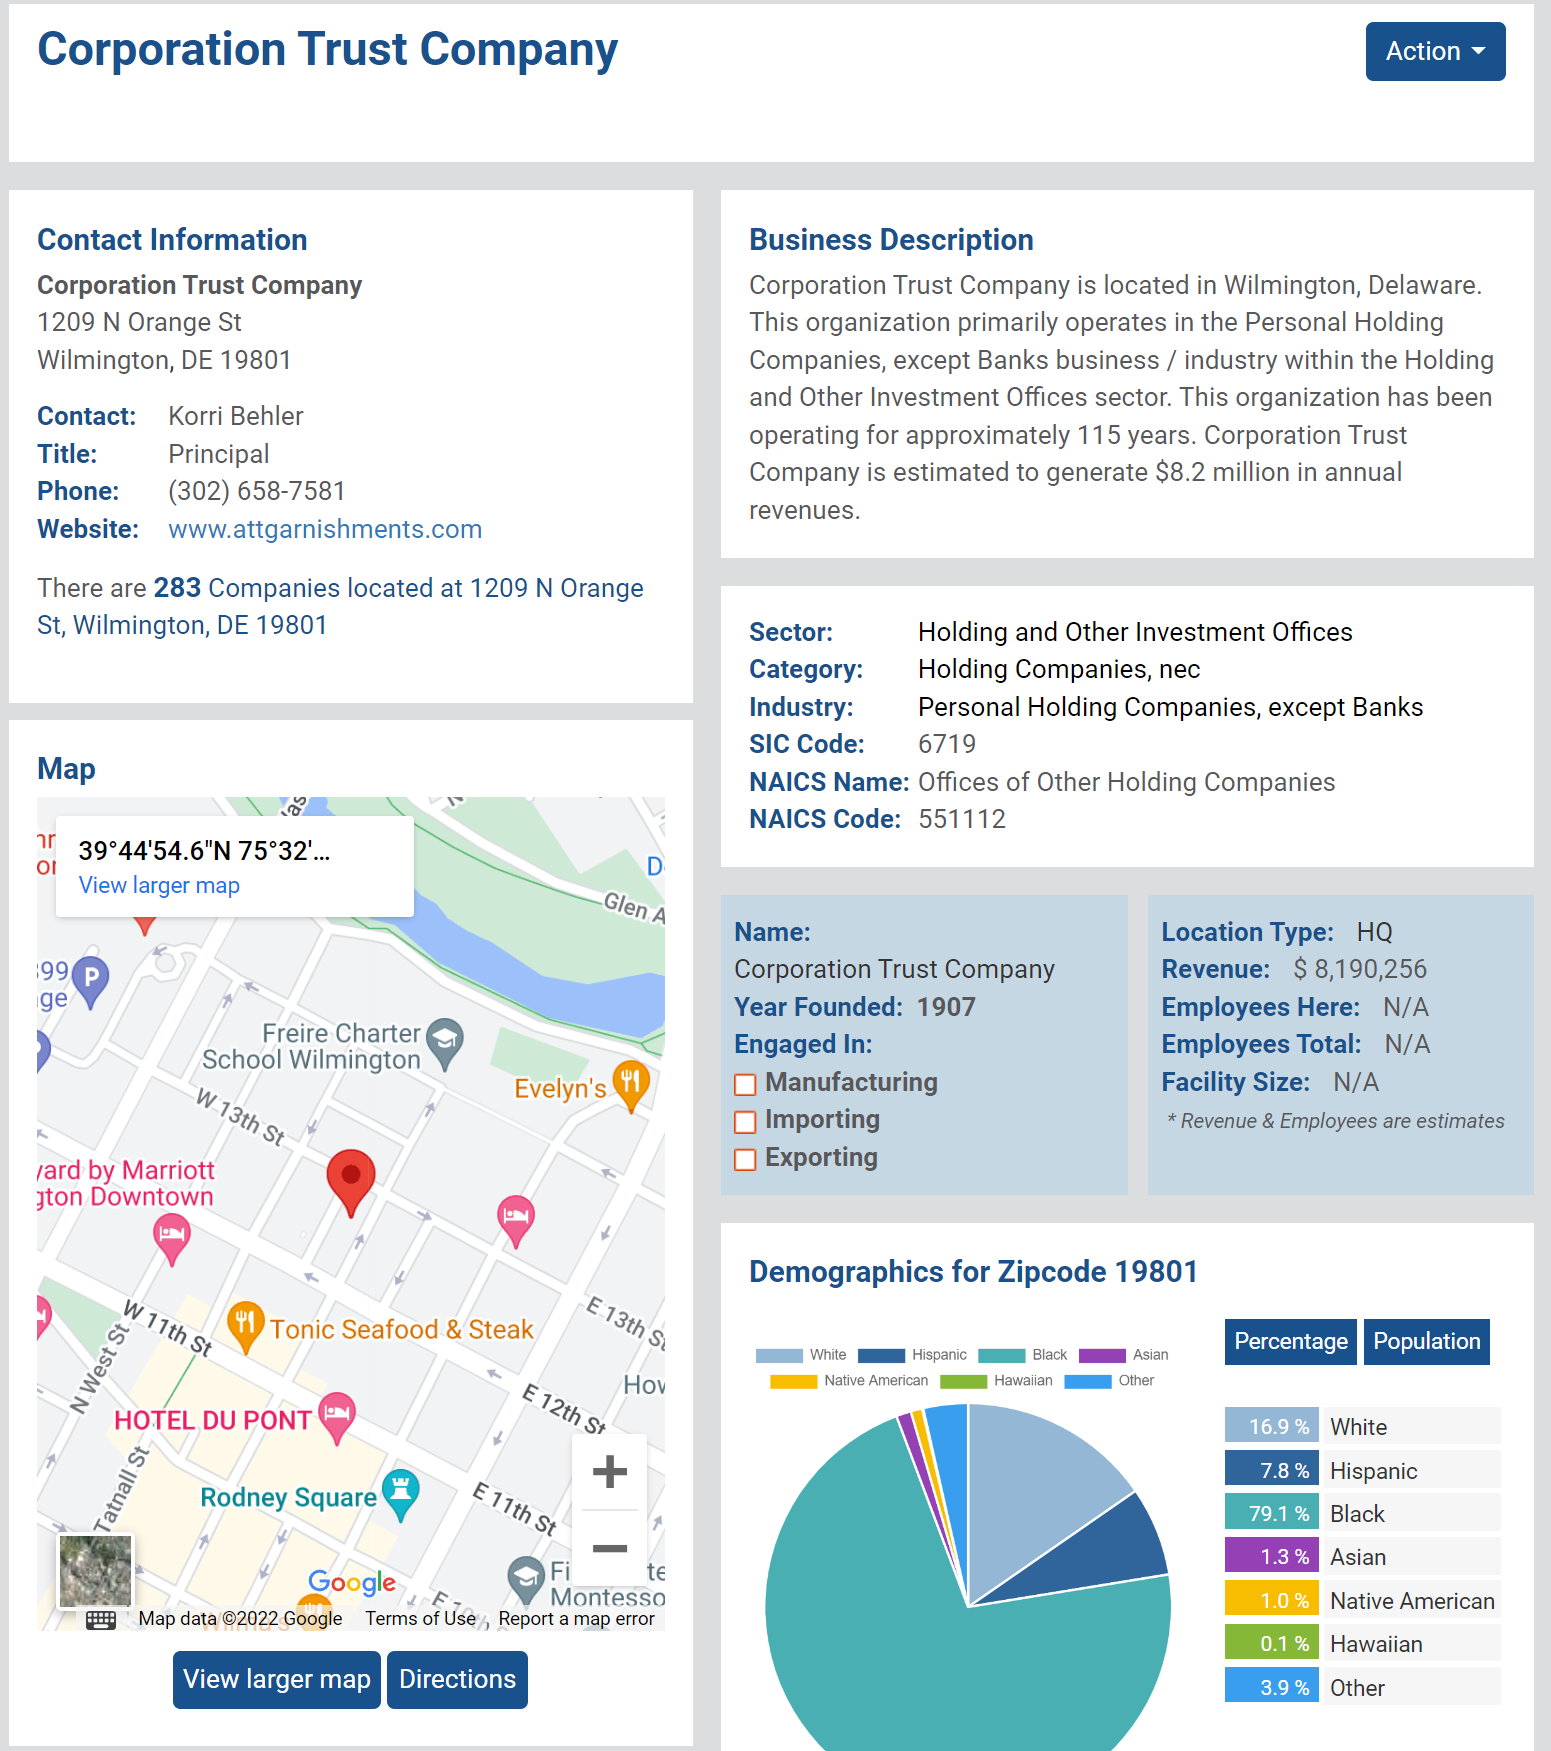Select the 79.1 % Black row
The height and width of the screenshot is (1751, 1551).
point(1362,1514)
